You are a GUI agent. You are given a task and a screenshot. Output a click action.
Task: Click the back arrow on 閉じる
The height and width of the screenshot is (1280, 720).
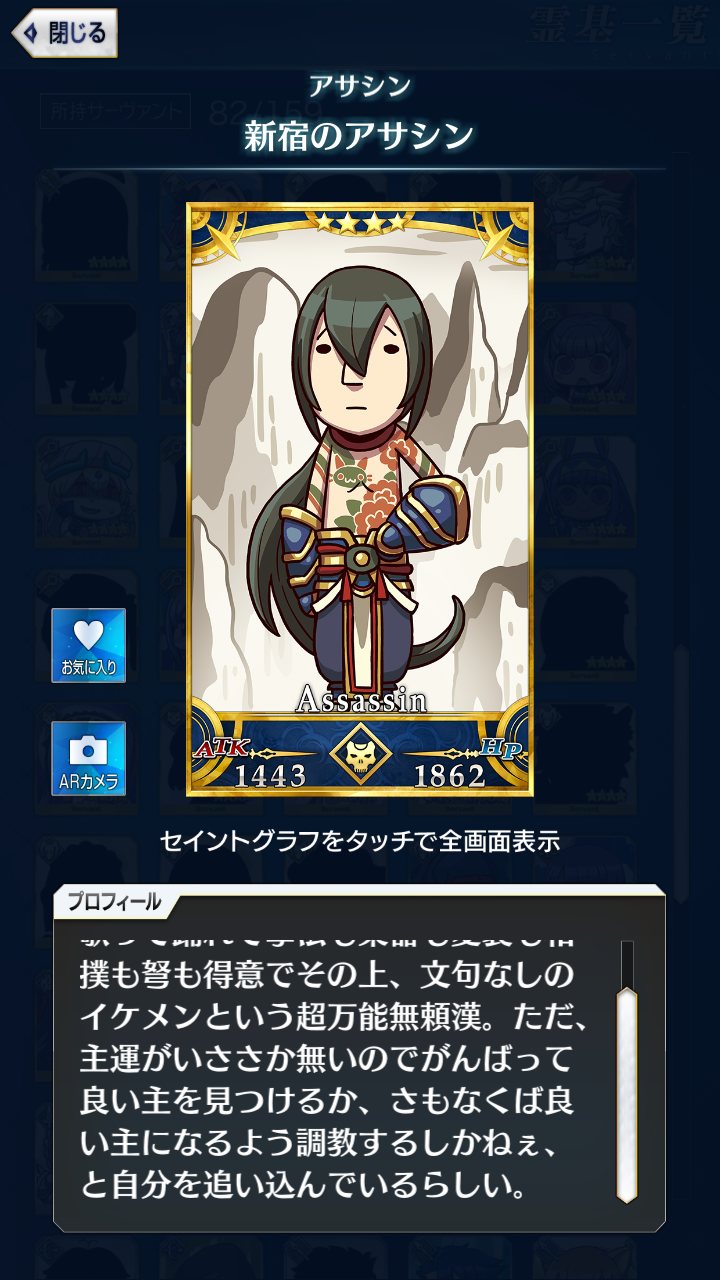(x=31, y=33)
